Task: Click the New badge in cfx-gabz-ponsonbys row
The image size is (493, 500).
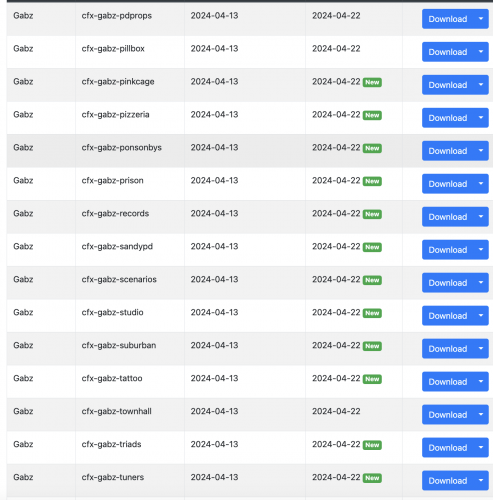Action: (x=372, y=148)
